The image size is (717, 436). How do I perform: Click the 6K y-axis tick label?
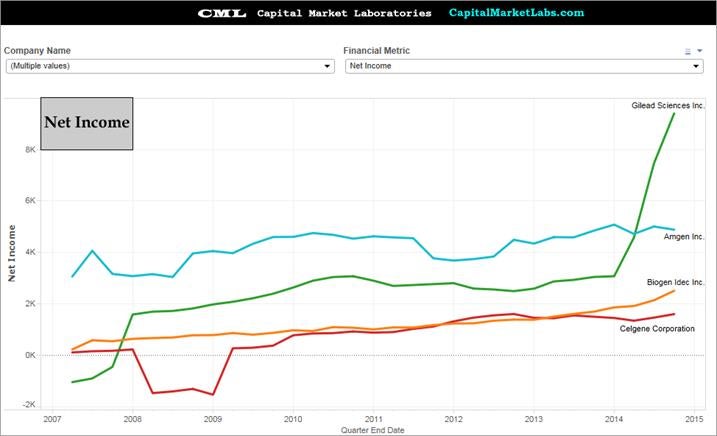pos(30,200)
